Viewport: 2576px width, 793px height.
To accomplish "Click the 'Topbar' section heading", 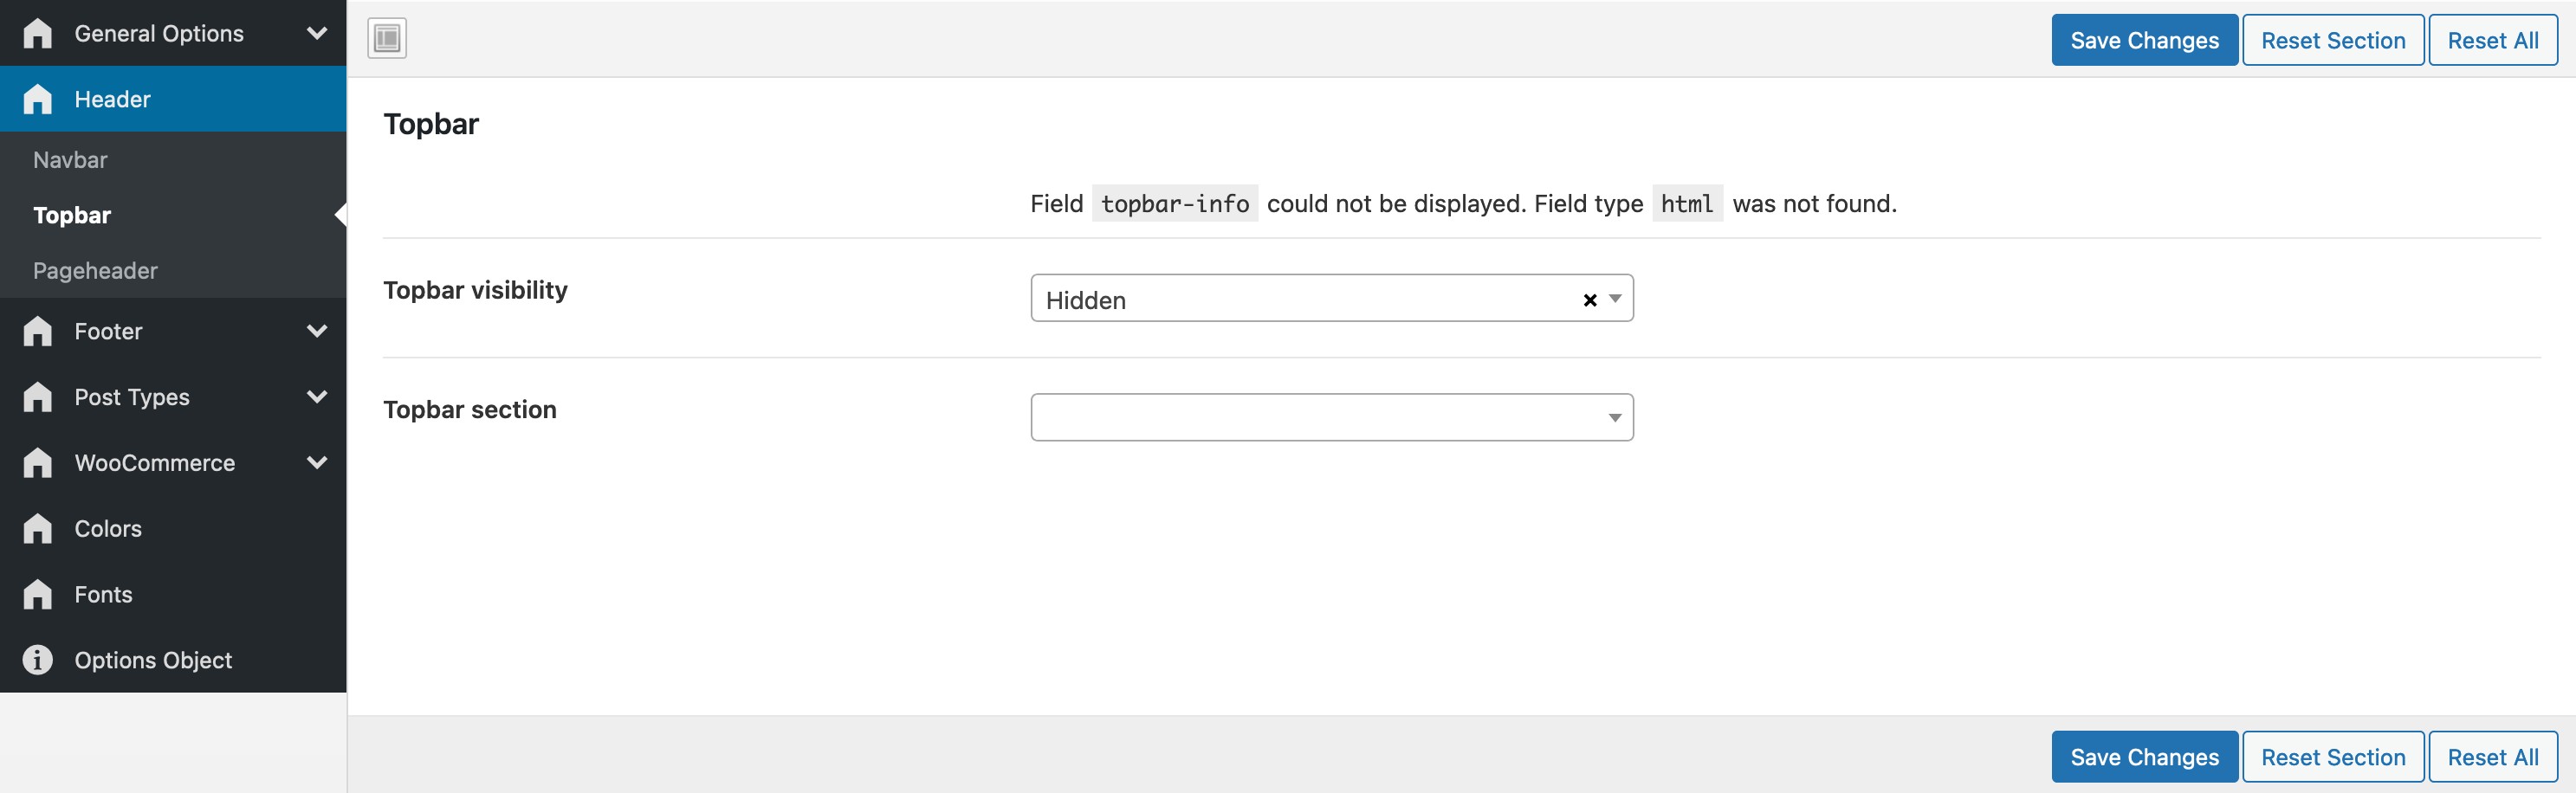I will (431, 124).
